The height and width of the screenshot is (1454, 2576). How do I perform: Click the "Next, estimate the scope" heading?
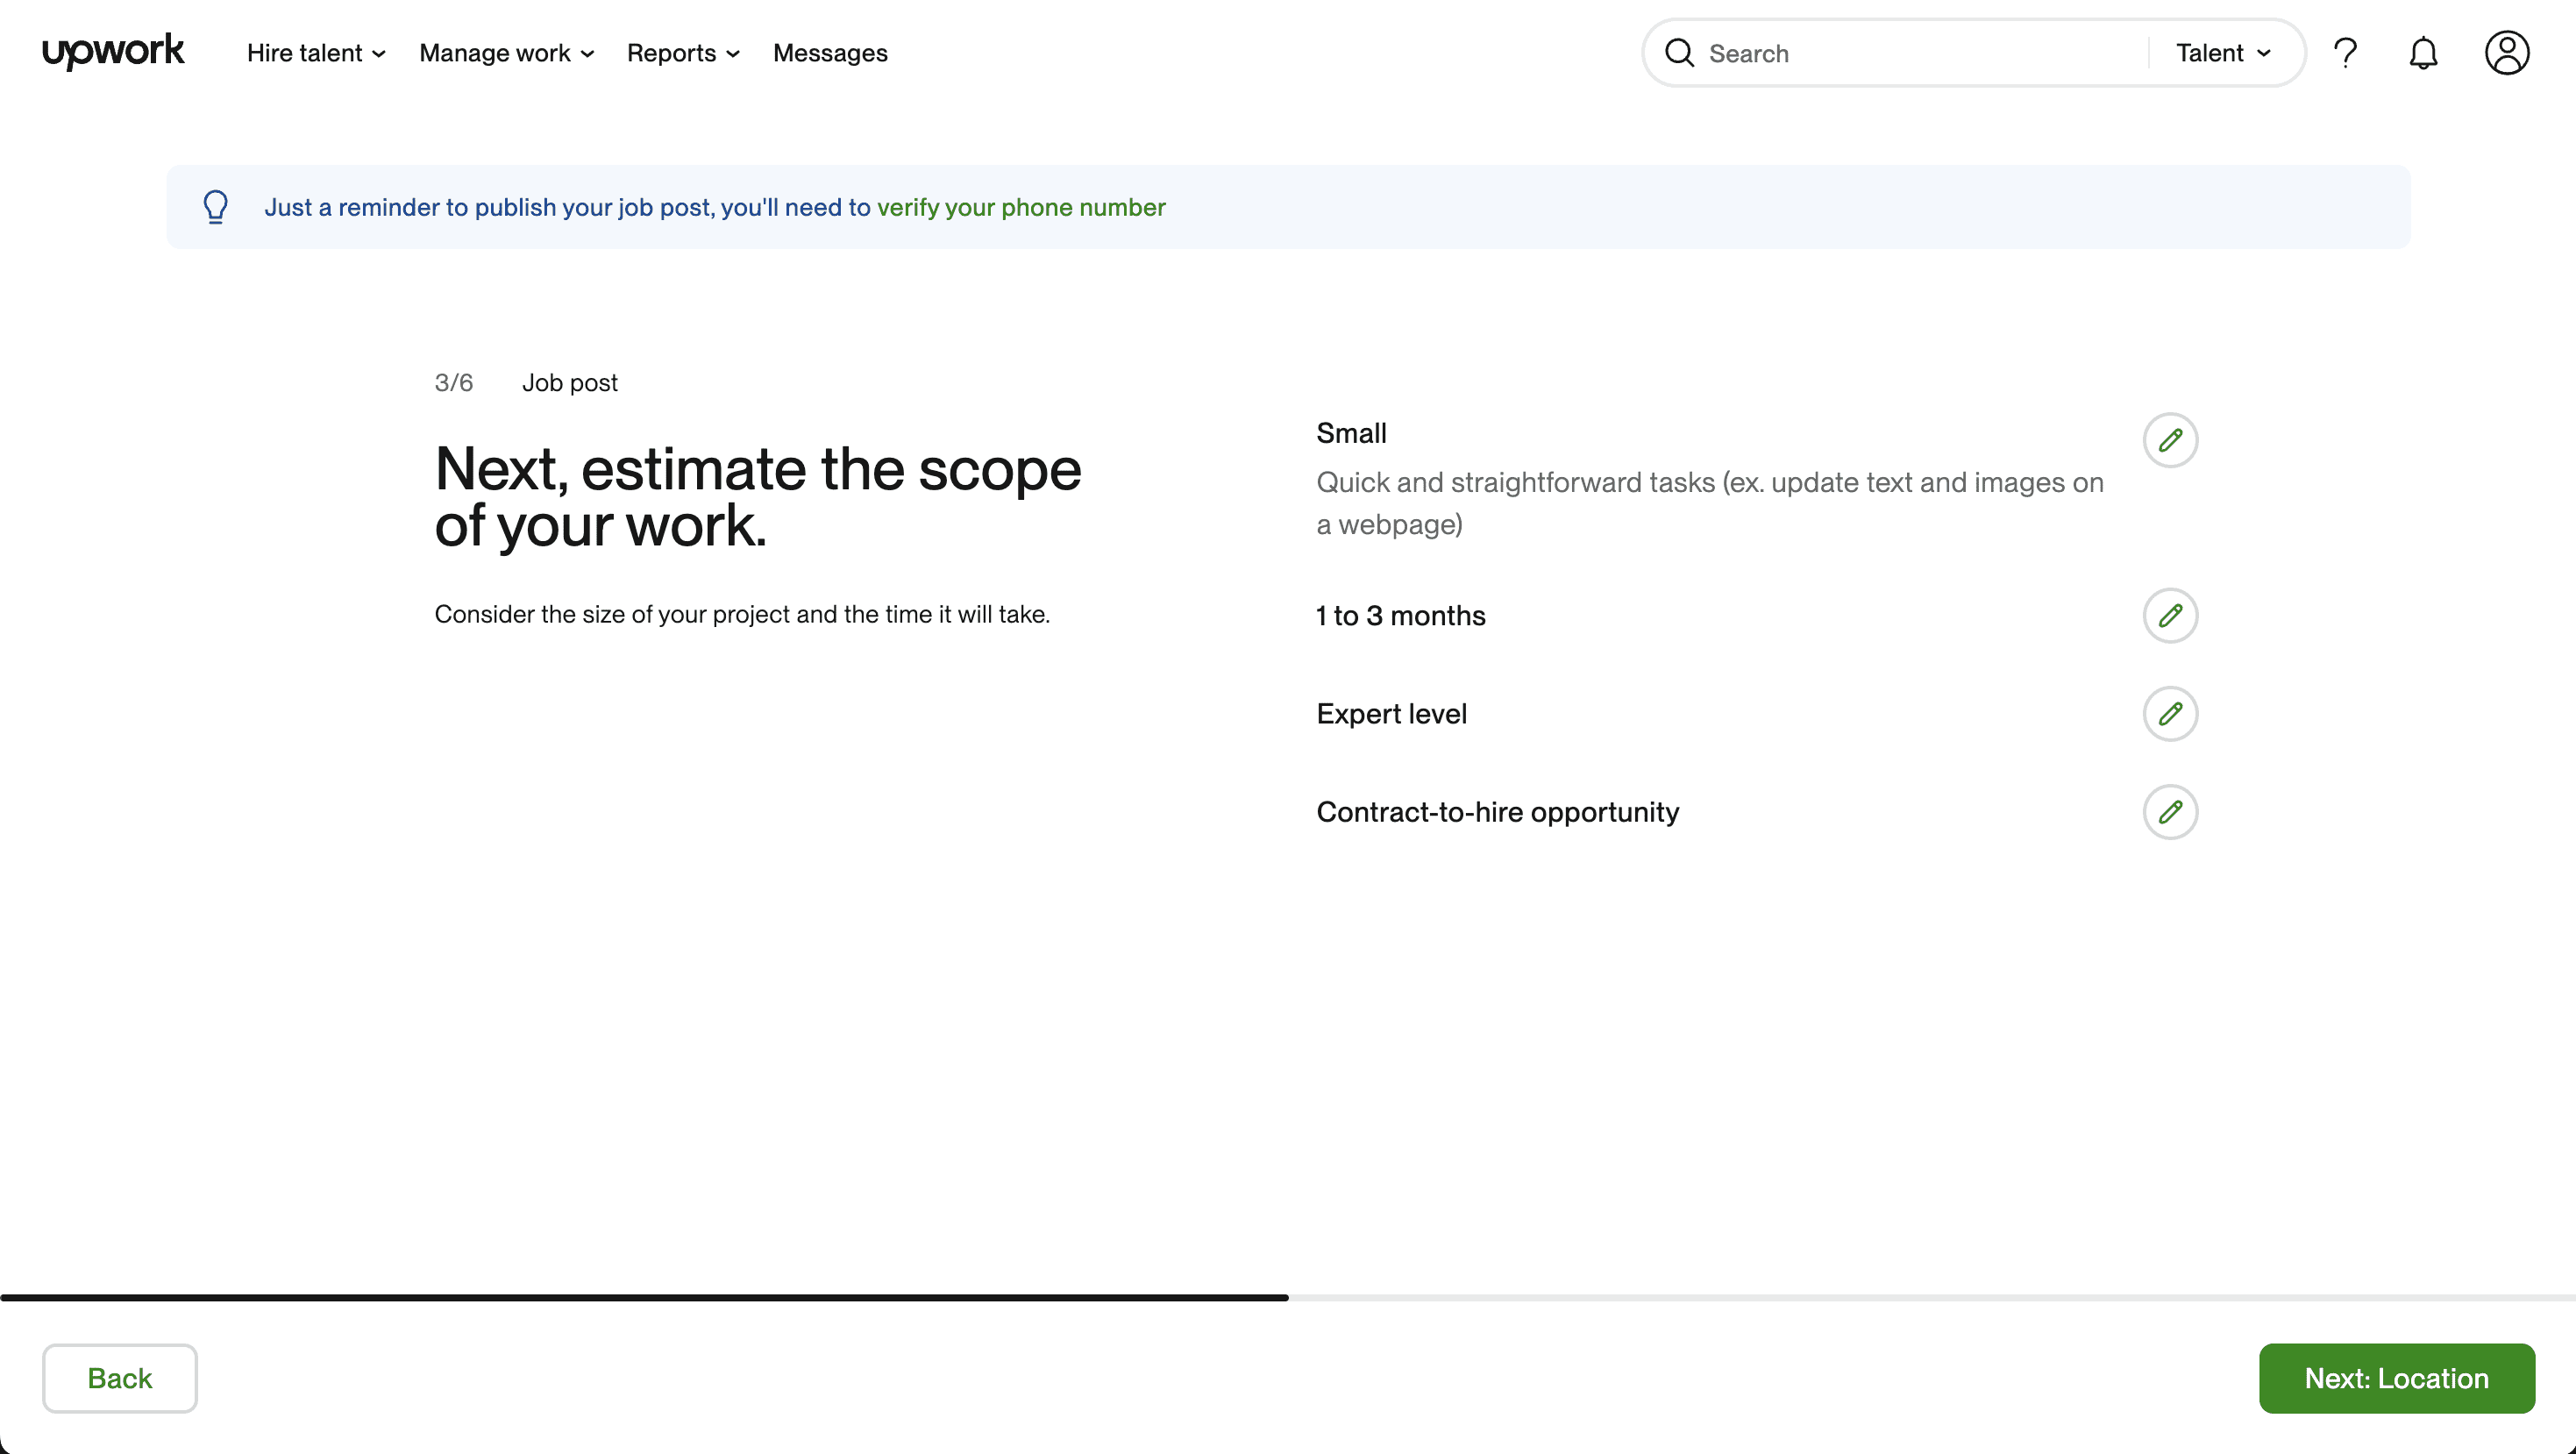pos(758,497)
